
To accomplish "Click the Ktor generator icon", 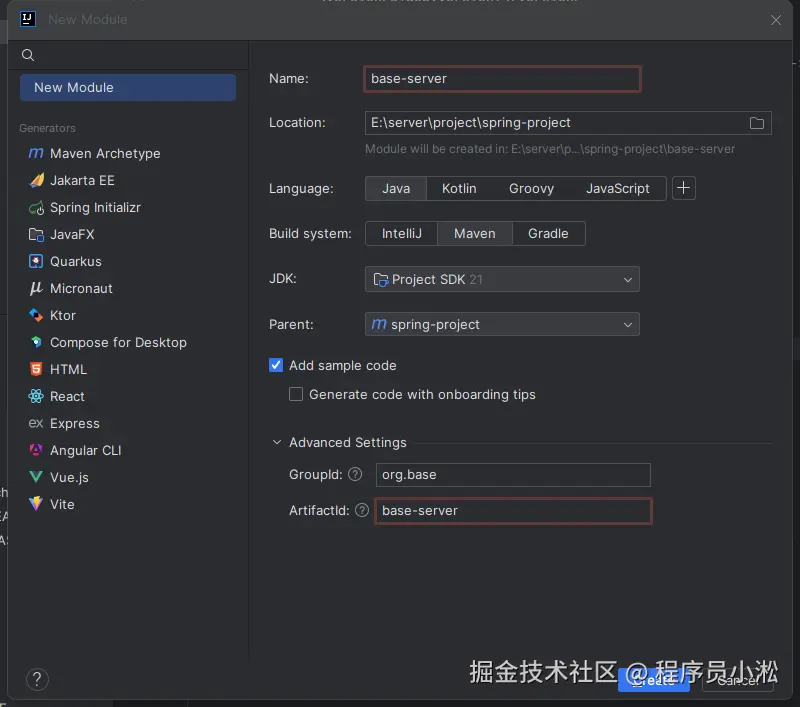I will [x=36, y=315].
